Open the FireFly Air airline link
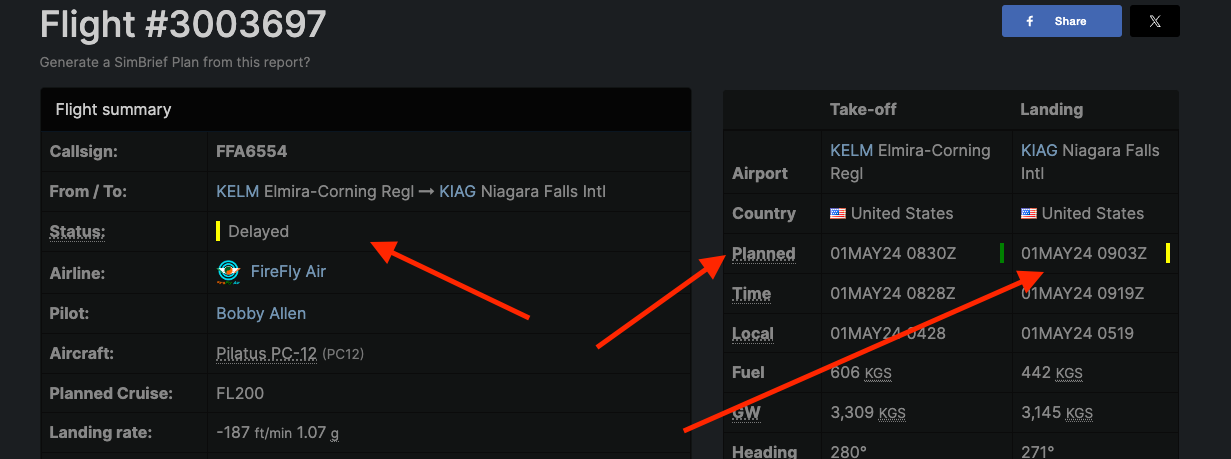The image size is (1231, 459). click(x=288, y=272)
